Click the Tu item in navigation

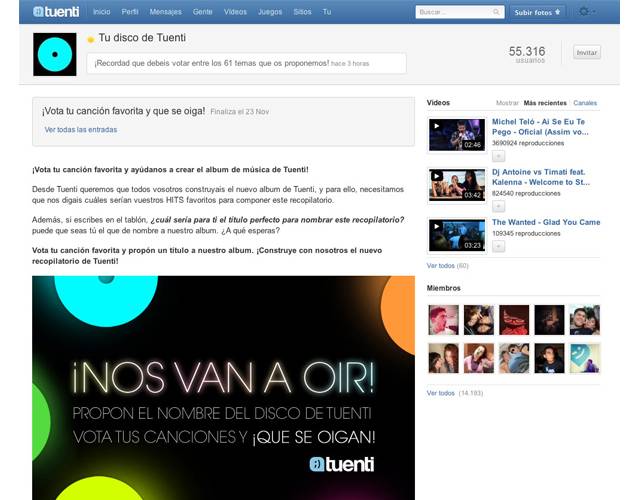tap(327, 12)
